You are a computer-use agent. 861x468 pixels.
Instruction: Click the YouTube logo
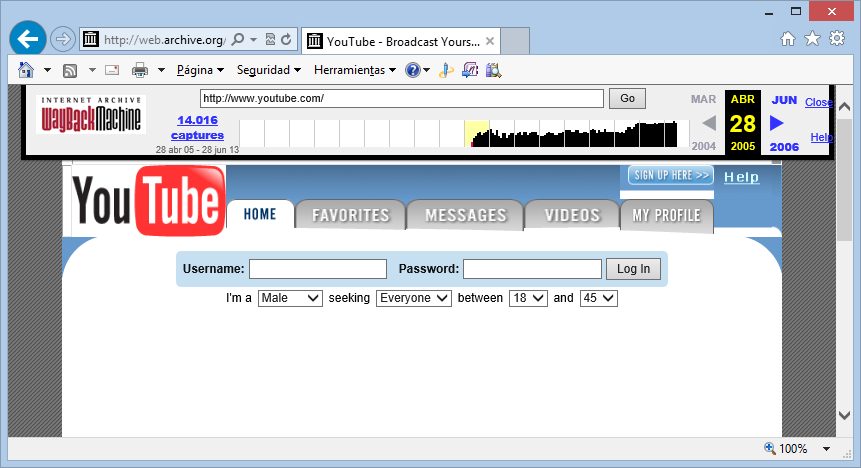(148, 201)
